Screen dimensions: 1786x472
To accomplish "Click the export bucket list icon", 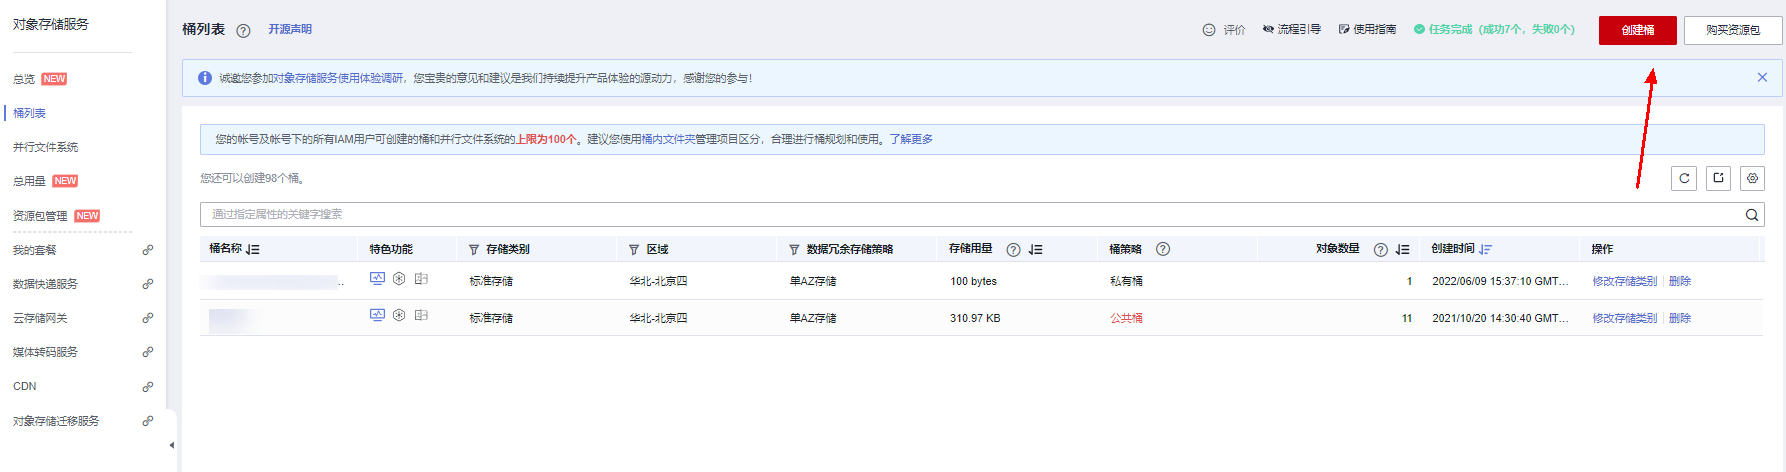I will tap(1718, 178).
